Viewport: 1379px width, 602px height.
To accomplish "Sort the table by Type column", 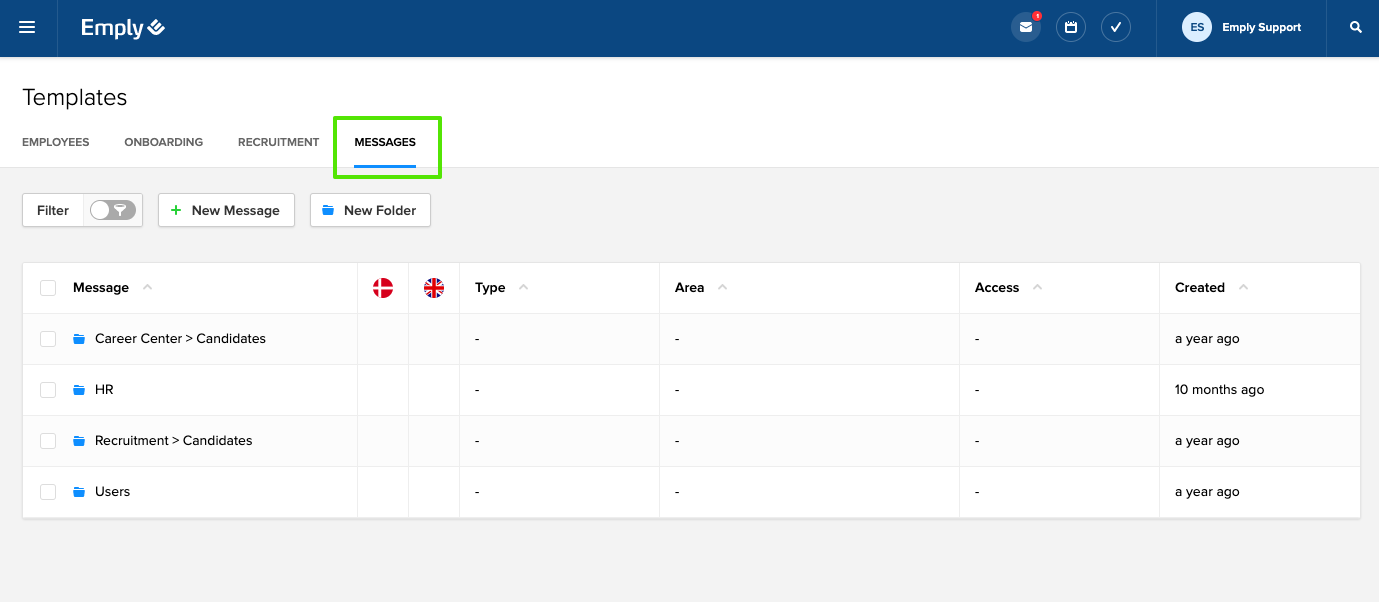I will (523, 288).
